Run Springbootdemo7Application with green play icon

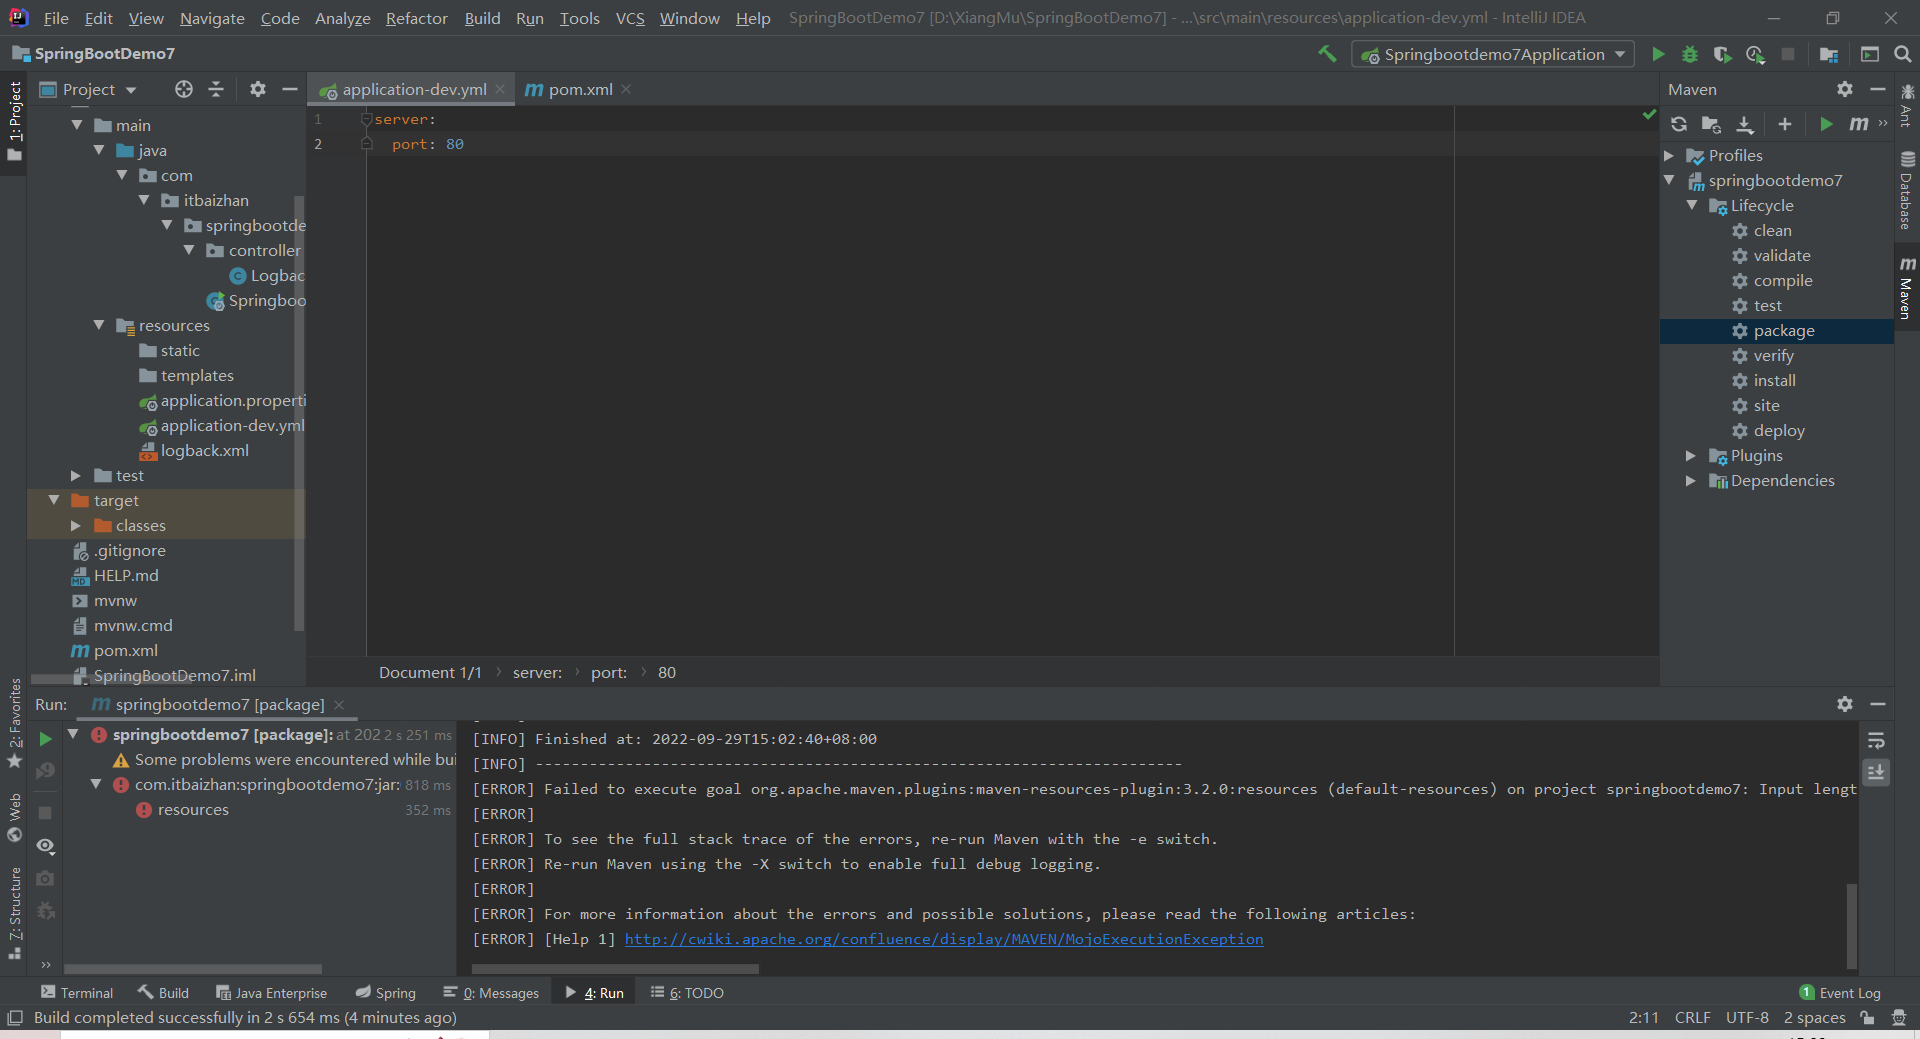(1658, 54)
